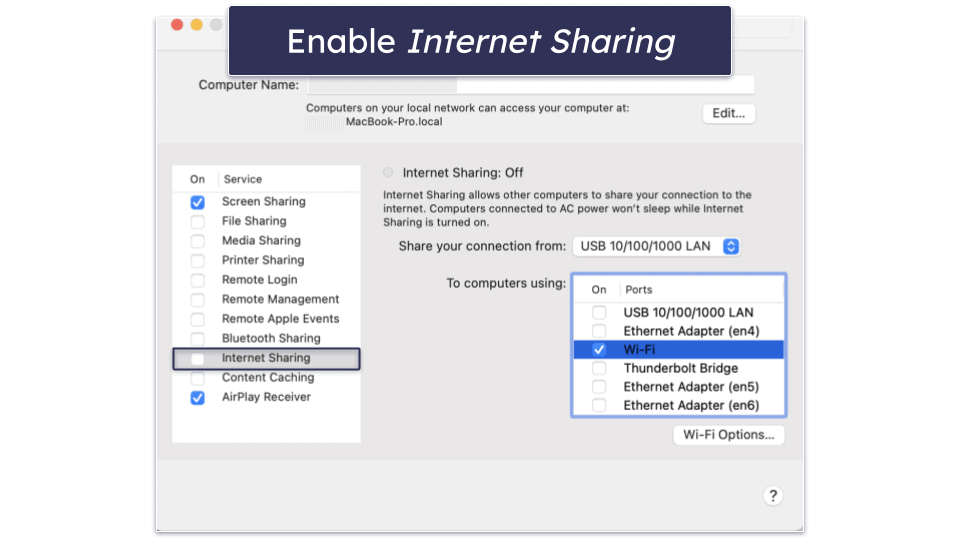Enable the Internet Sharing checkbox
The height and width of the screenshot is (540, 960).
pos(198,359)
